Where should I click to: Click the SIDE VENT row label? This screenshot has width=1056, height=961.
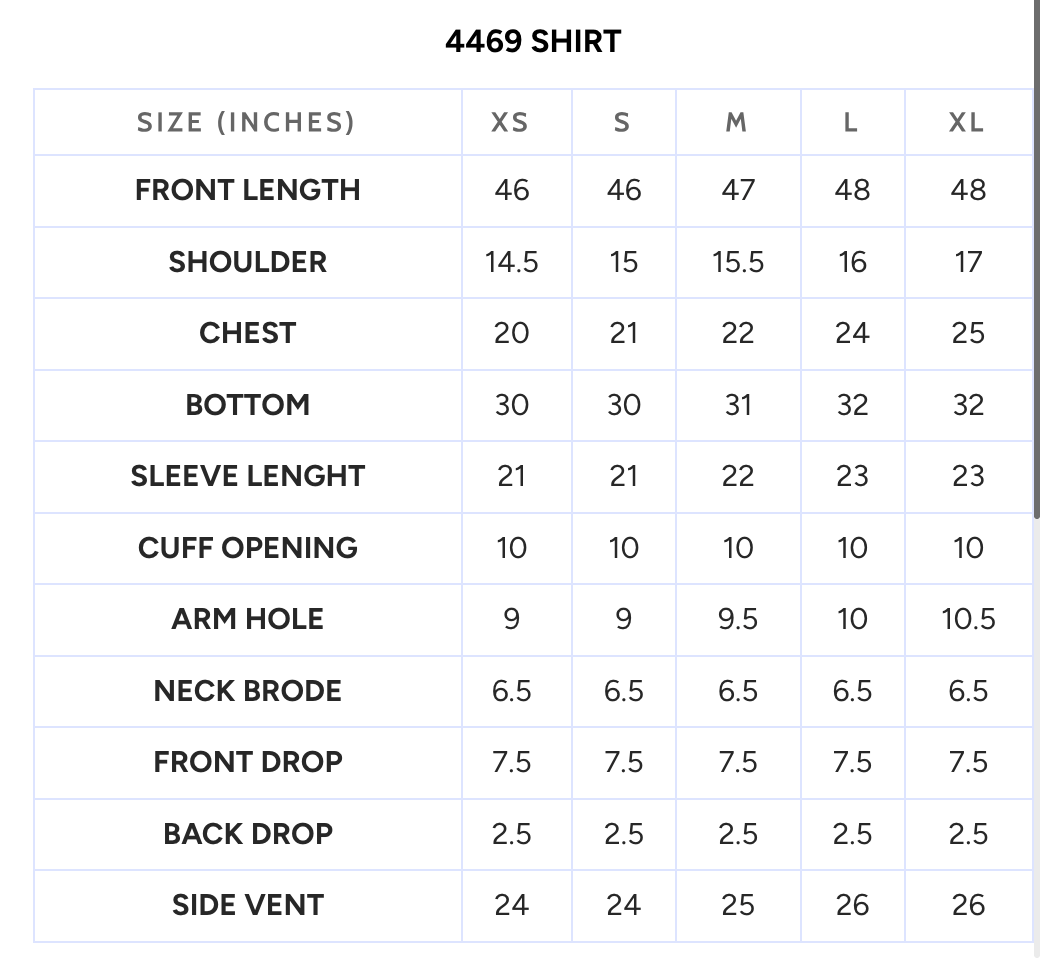tap(247, 906)
